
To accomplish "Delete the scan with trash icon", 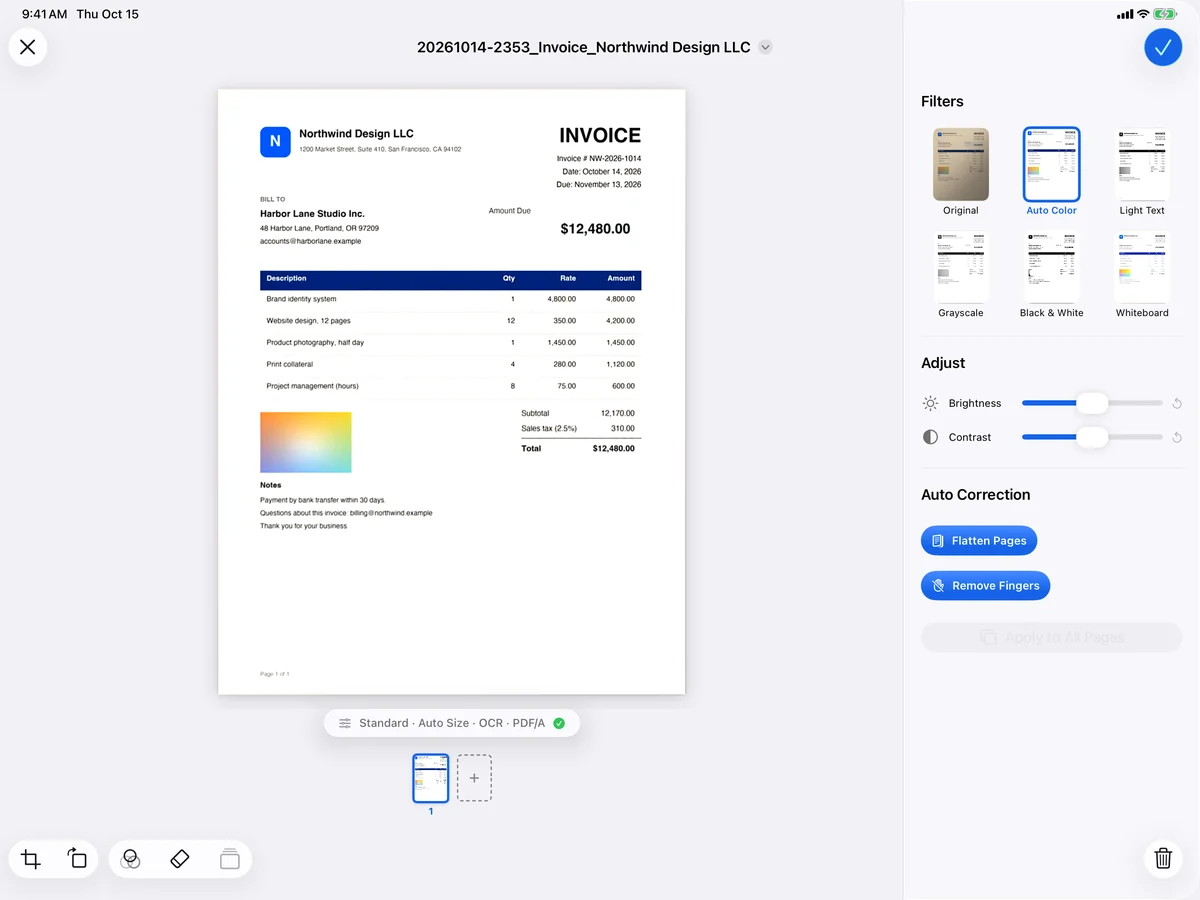I will pyautogui.click(x=1163, y=858).
